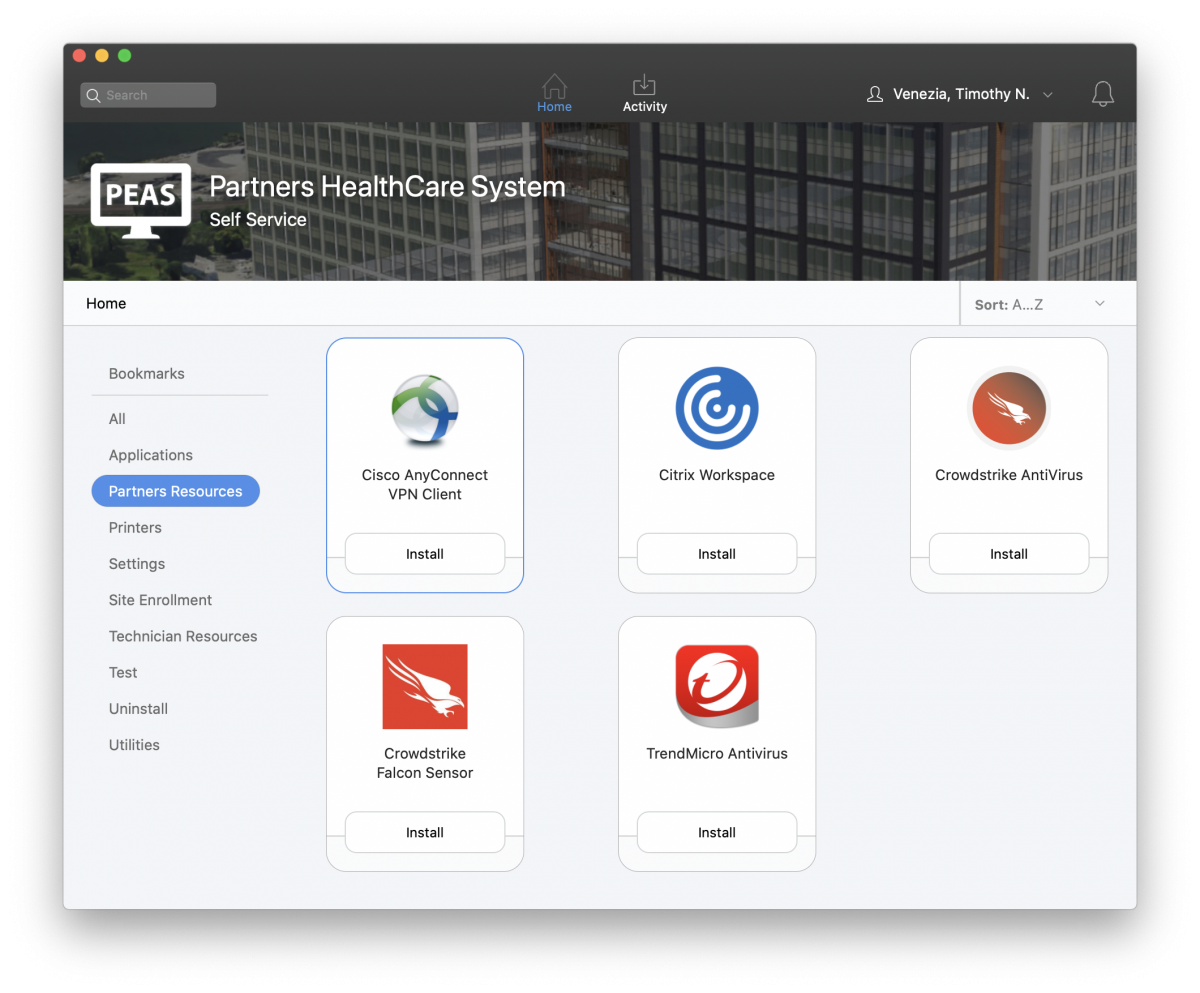Click the Self Service subtitle in banner
The width and height of the screenshot is (1200, 993).
coord(258,220)
